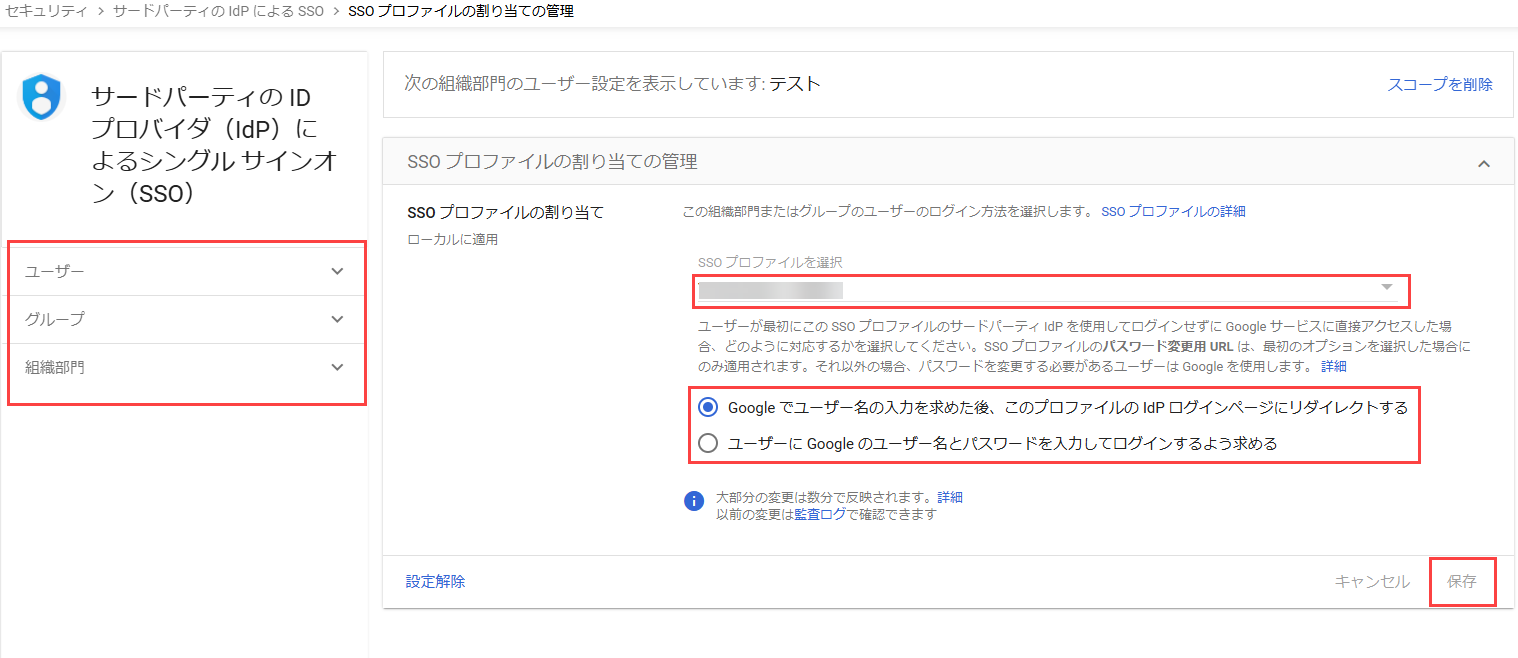The image size is (1518, 658).
Task: Click the スコープを削除 link
Action: point(1440,84)
